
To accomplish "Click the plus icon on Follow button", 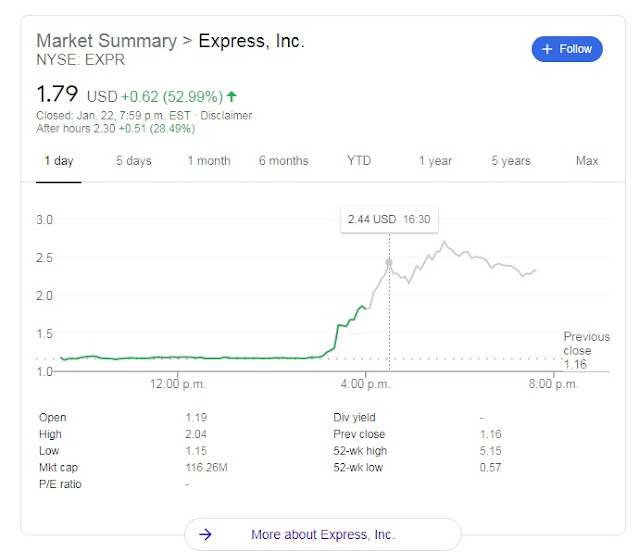I will coord(546,49).
